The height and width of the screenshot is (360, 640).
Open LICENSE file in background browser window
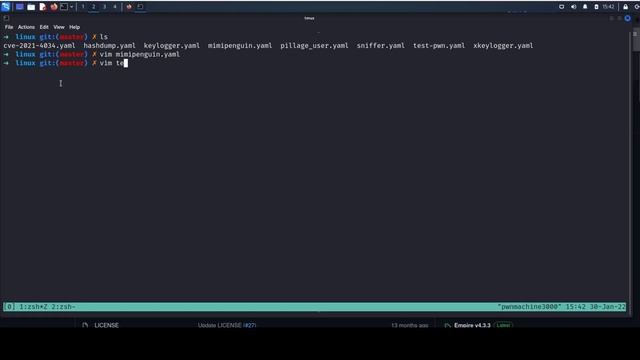pyautogui.click(x=107, y=325)
